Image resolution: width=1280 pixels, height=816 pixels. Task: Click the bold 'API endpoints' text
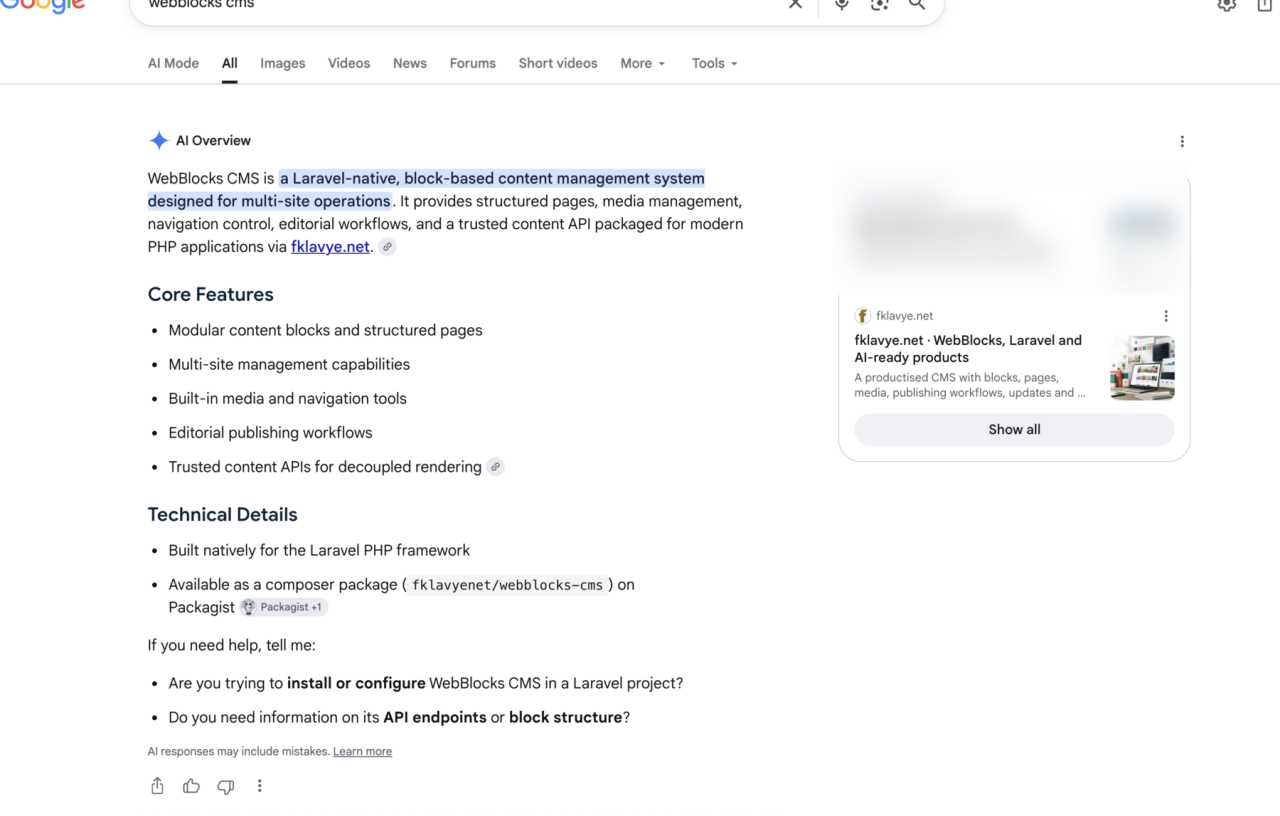[x=435, y=718]
